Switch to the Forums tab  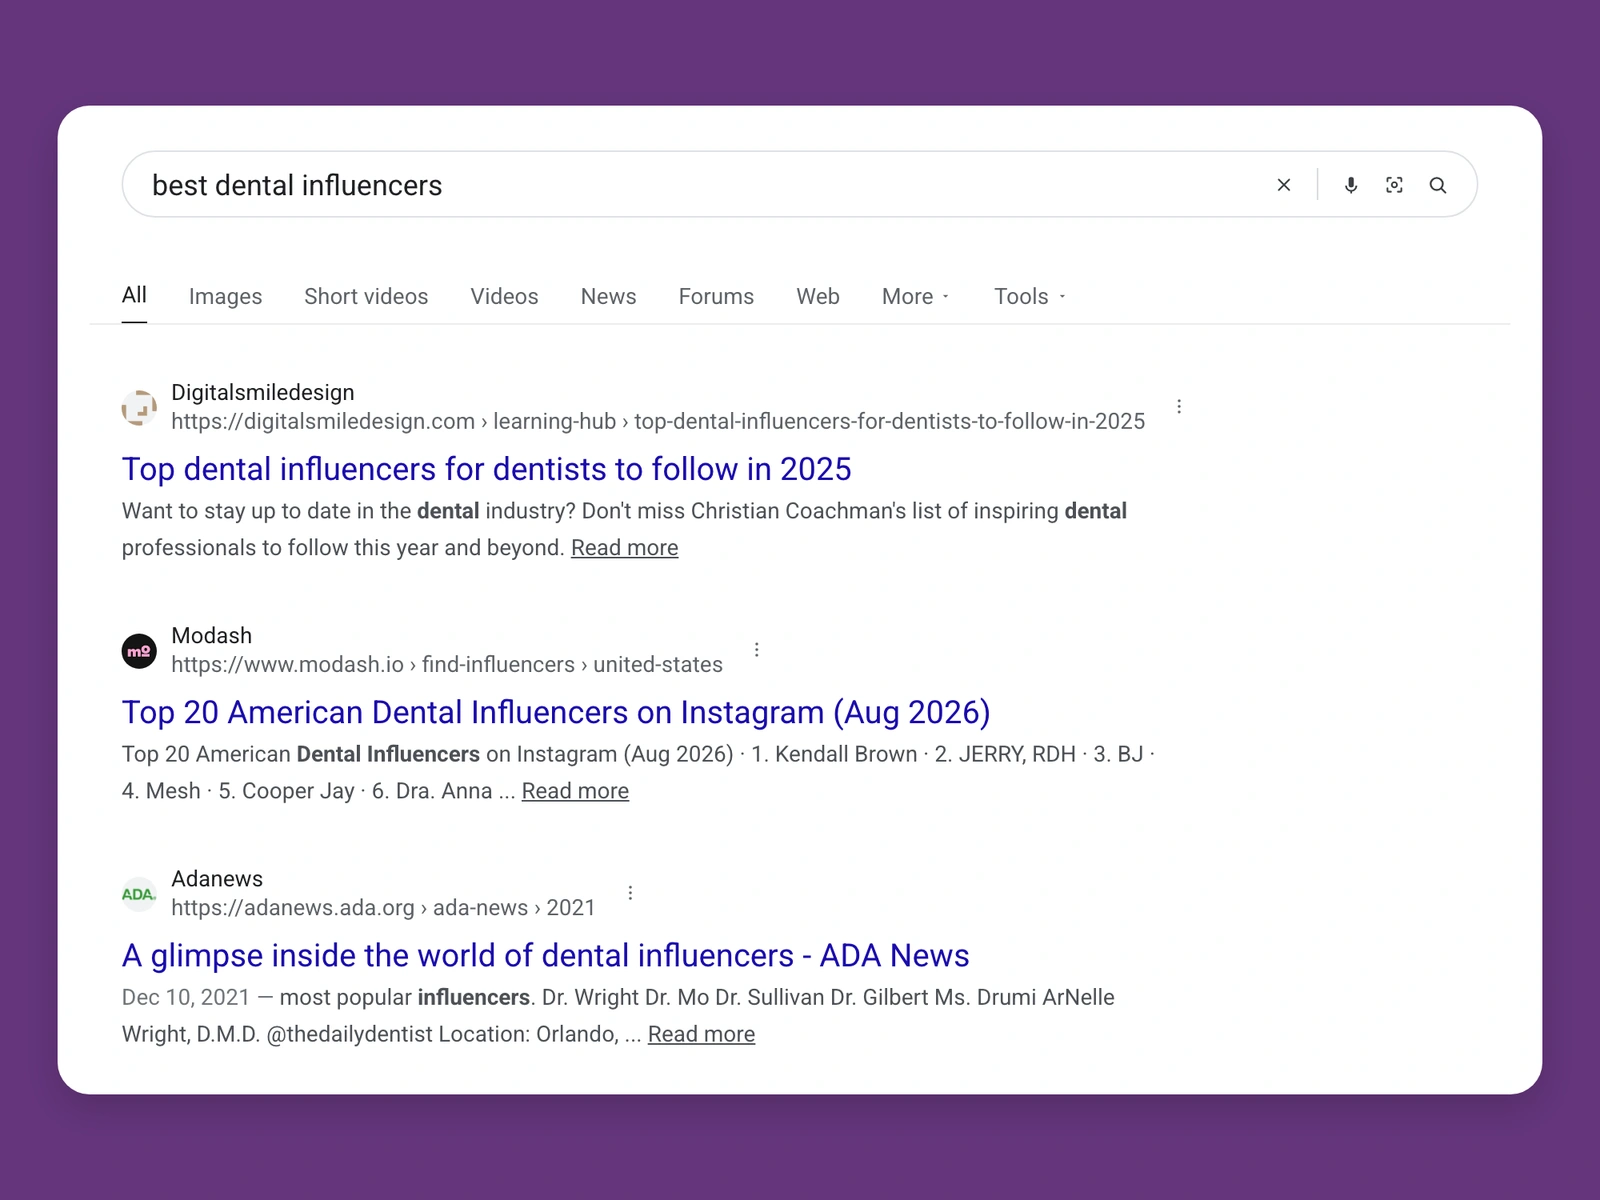coord(716,296)
